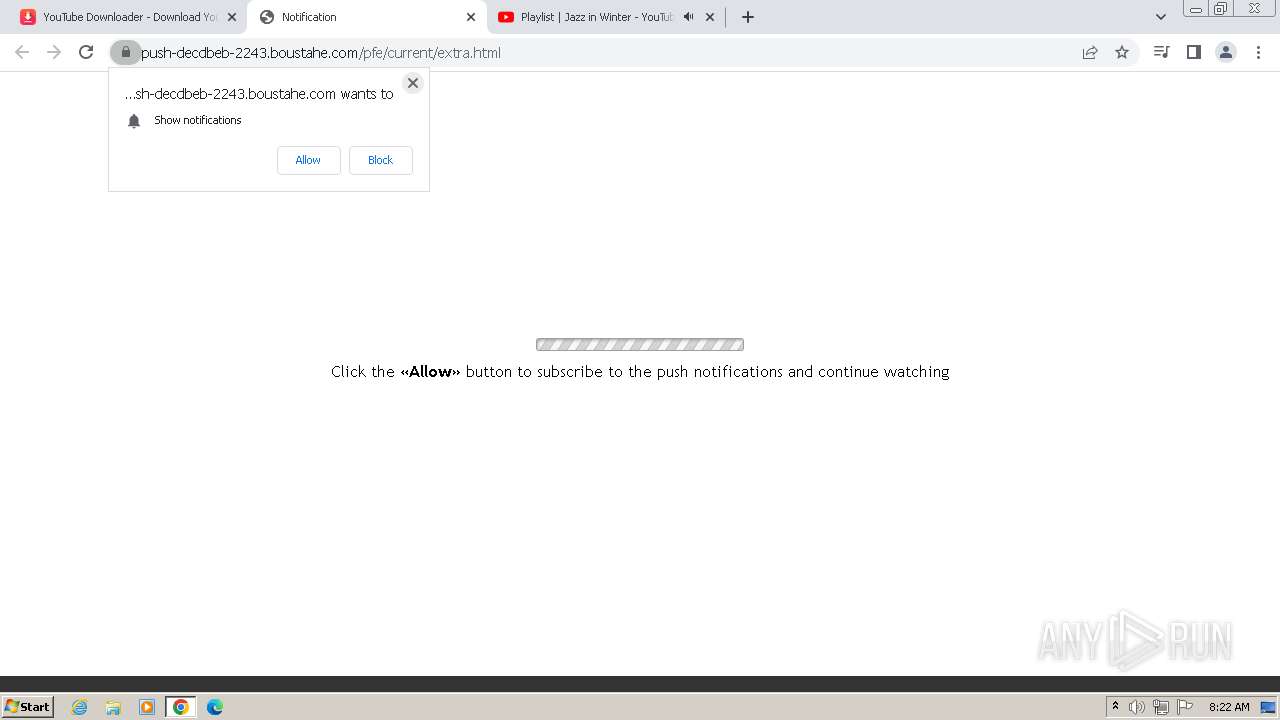The image size is (1280, 720).
Task: Dismiss the notification permission popup
Action: 412,83
